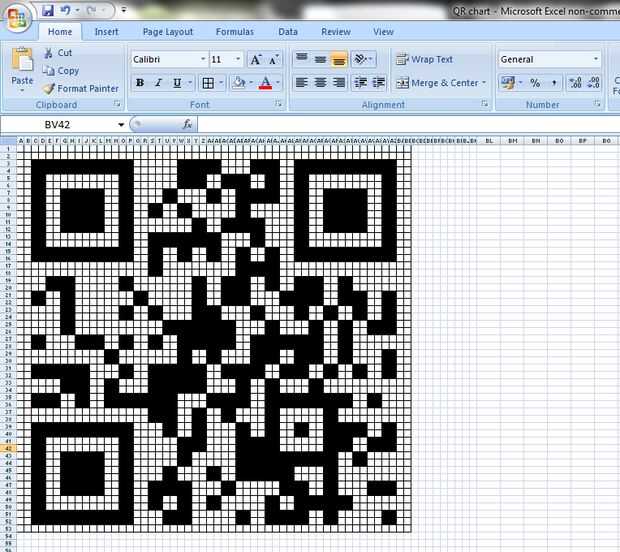Click the Calibri font name box
The image size is (620, 552).
165,59
